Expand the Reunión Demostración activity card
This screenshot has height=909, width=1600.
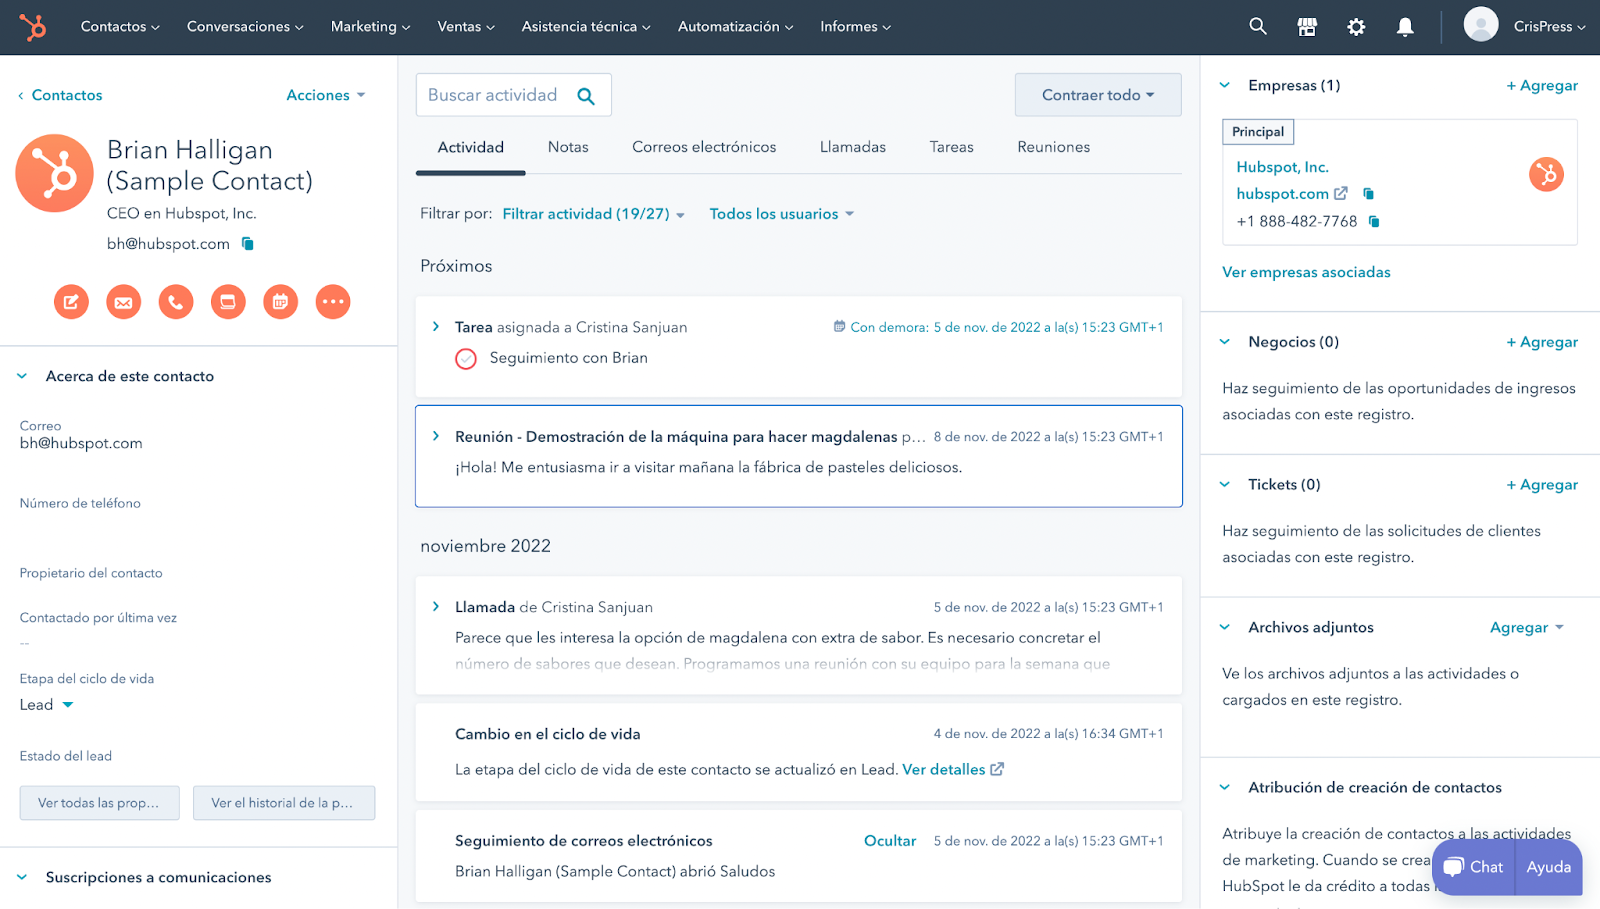(436, 436)
